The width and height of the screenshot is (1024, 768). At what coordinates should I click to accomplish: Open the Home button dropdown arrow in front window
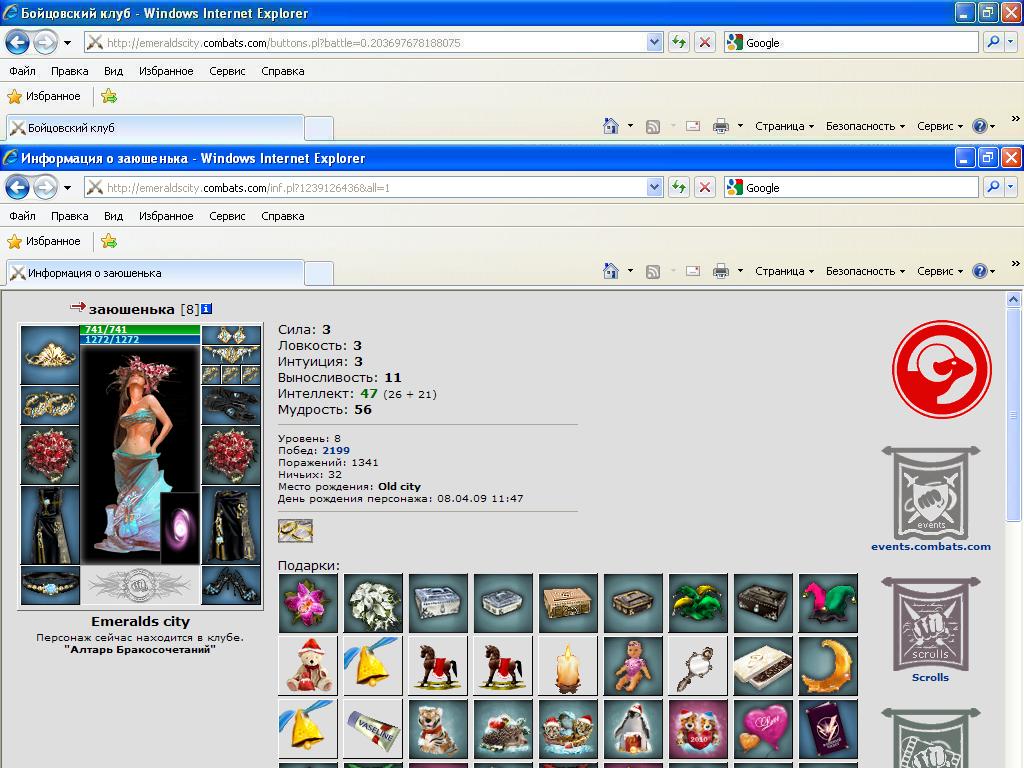pyautogui.click(x=630, y=270)
